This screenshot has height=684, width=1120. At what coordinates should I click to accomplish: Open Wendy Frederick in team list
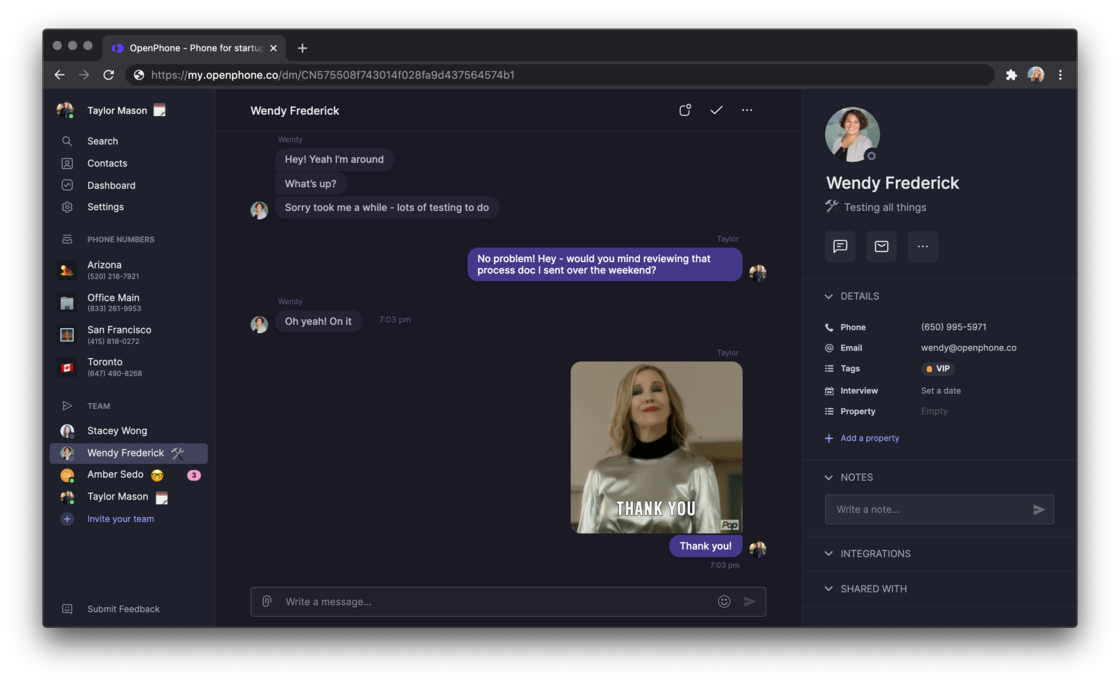(129, 453)
